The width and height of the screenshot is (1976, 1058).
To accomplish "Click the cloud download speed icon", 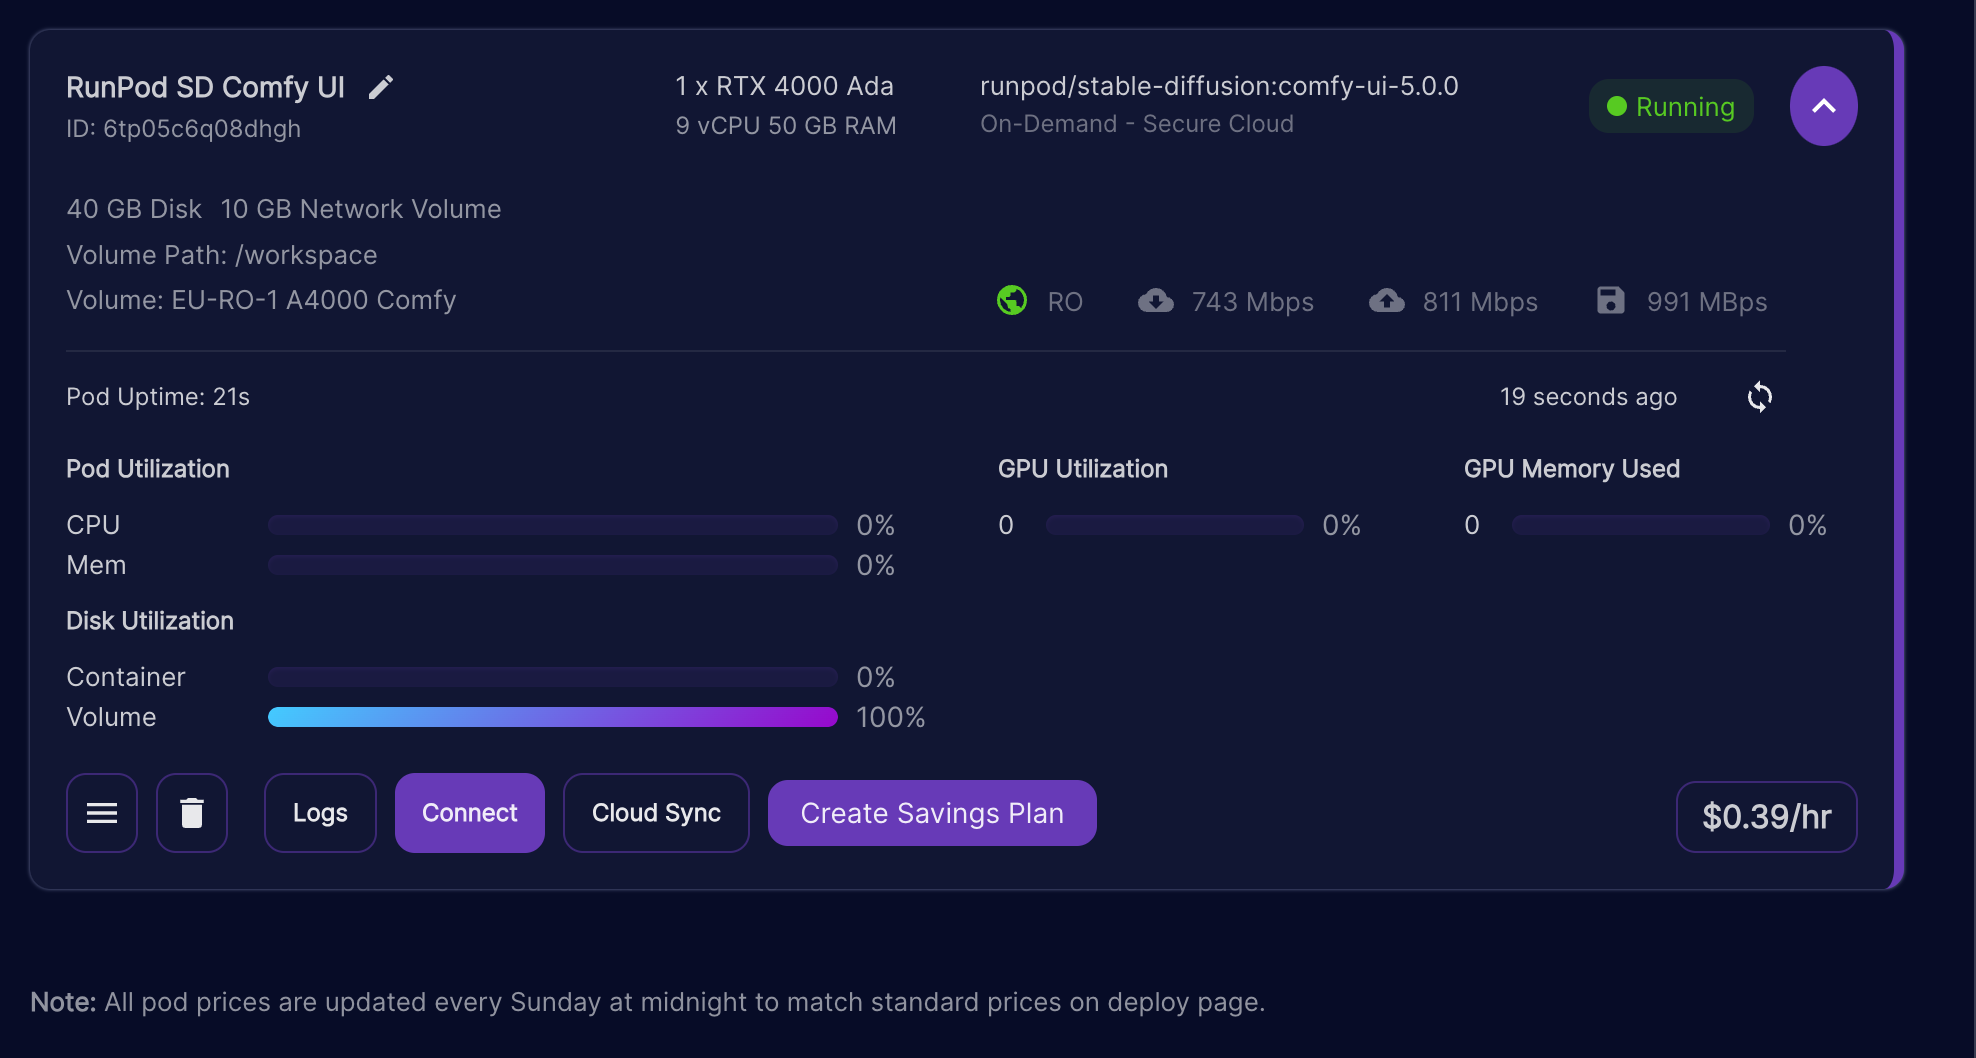I will pos(1156,300).
